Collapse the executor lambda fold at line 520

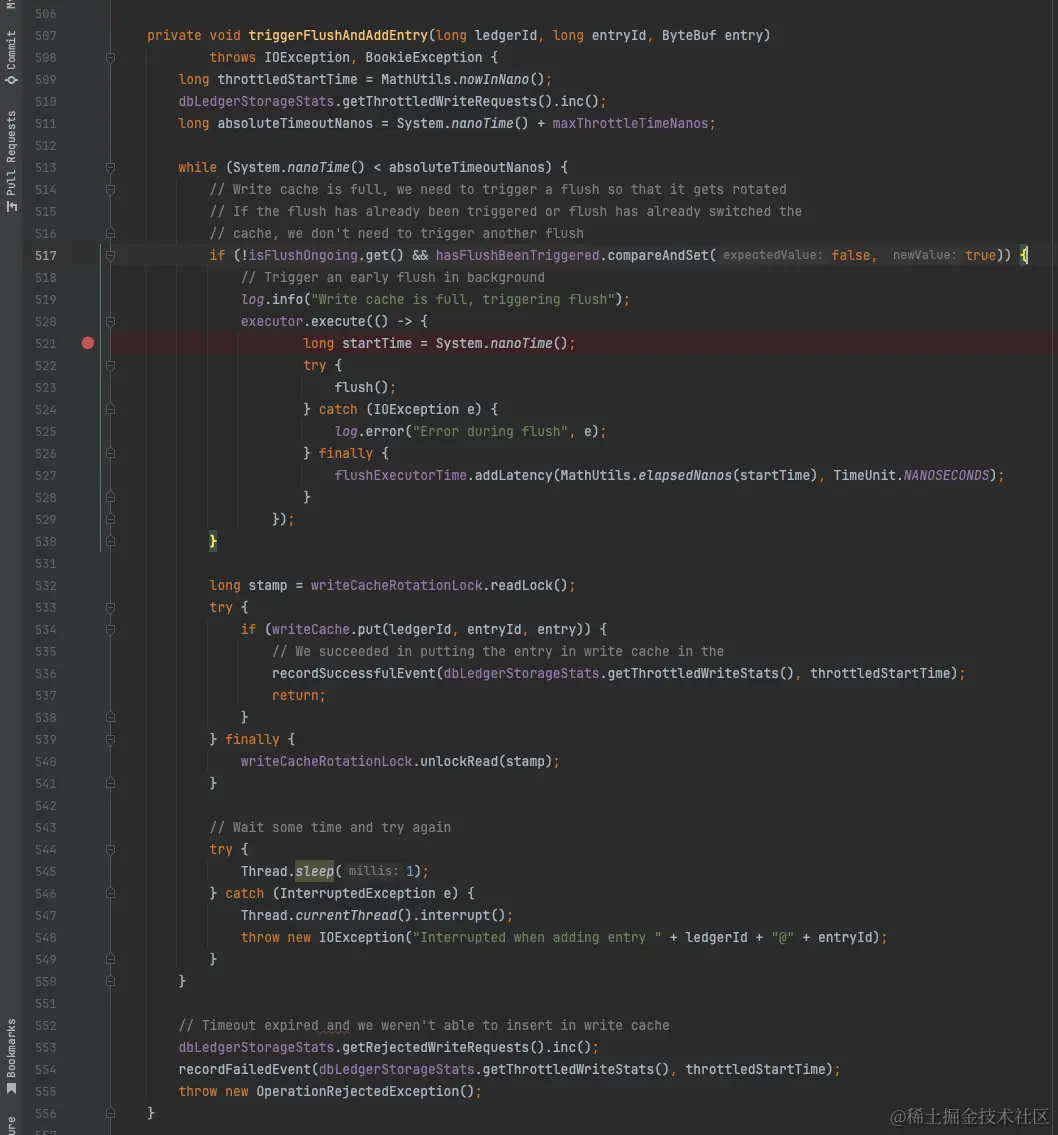point(110,321)
